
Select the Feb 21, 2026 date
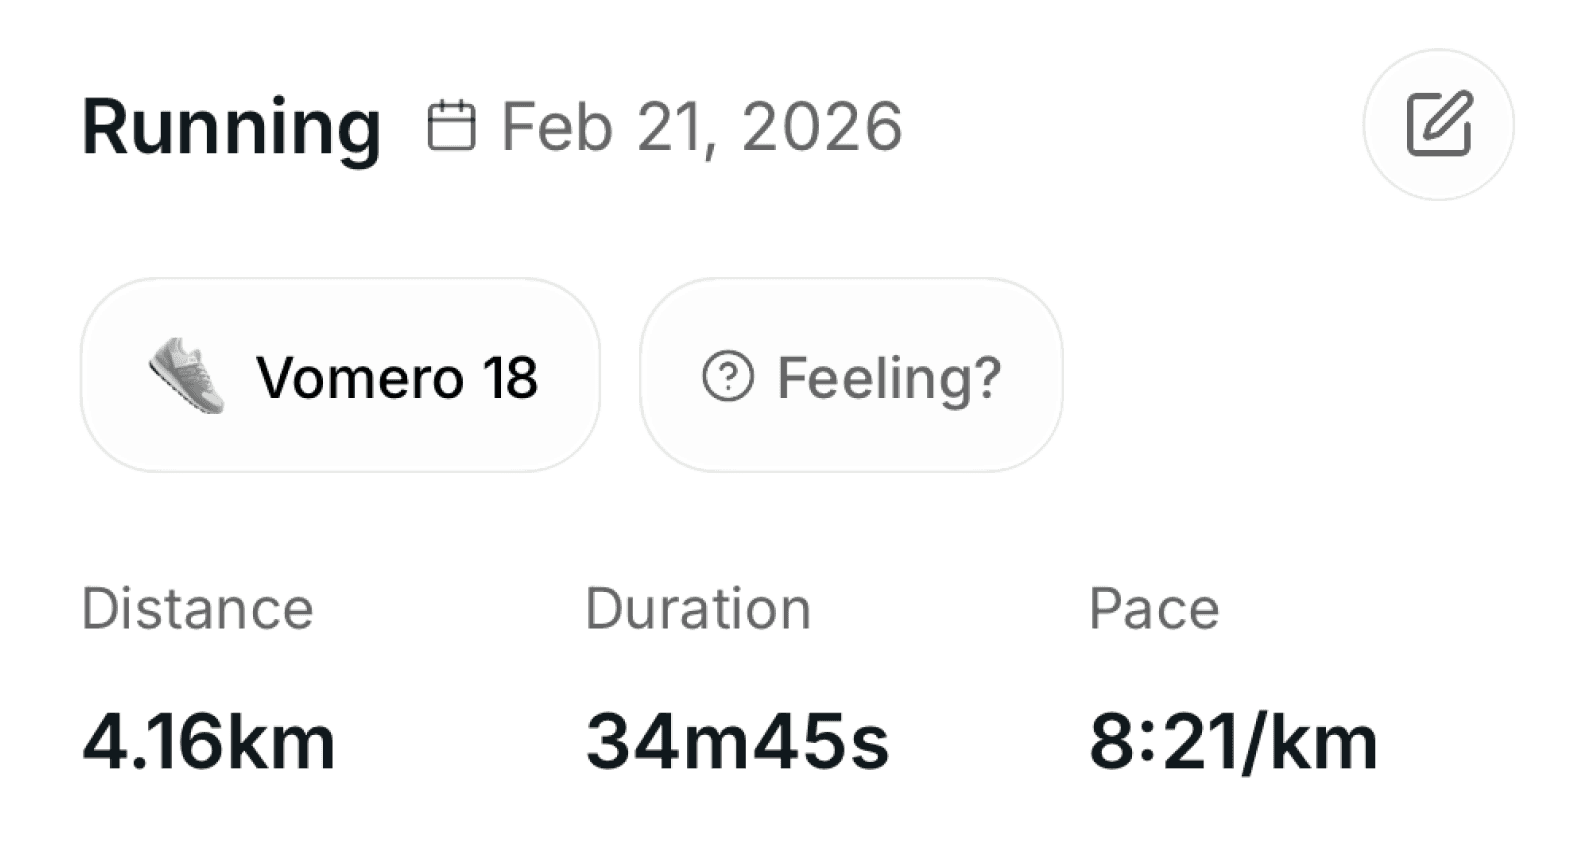pyautogui.click(x=702, y=127)
